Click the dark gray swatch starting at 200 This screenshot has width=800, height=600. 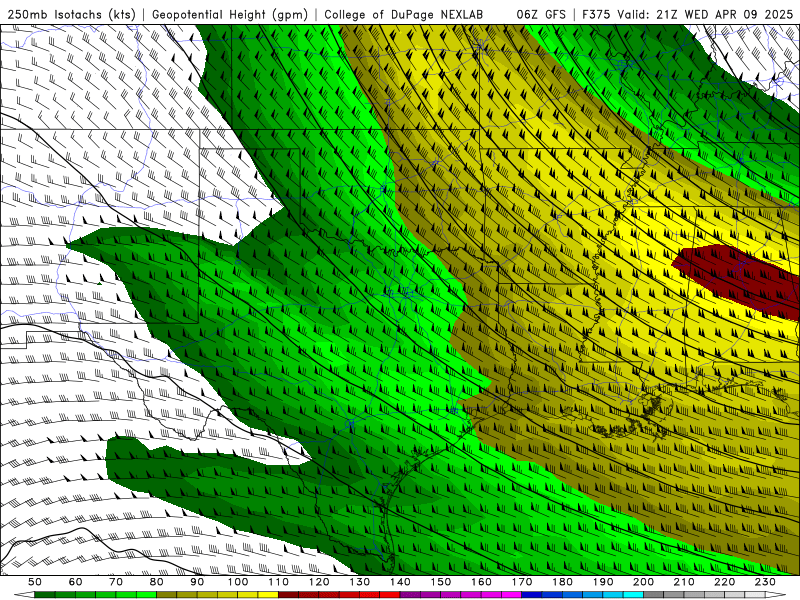(x=654, y=595)
